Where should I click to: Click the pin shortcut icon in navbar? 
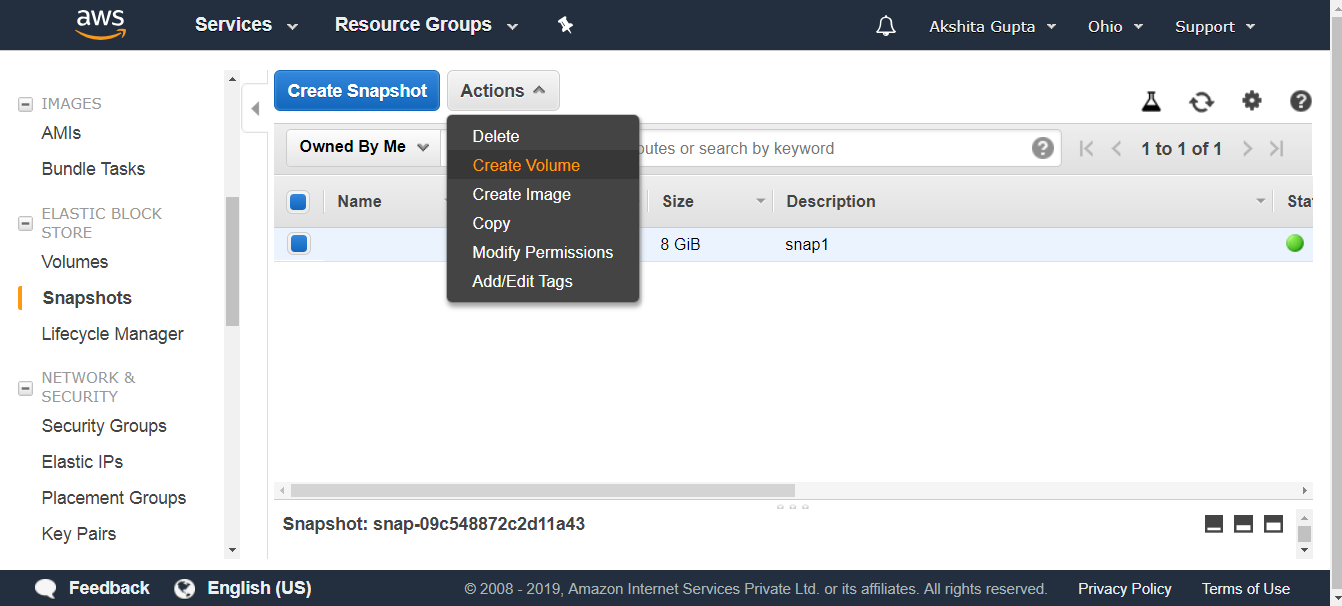tap(565, 25)
